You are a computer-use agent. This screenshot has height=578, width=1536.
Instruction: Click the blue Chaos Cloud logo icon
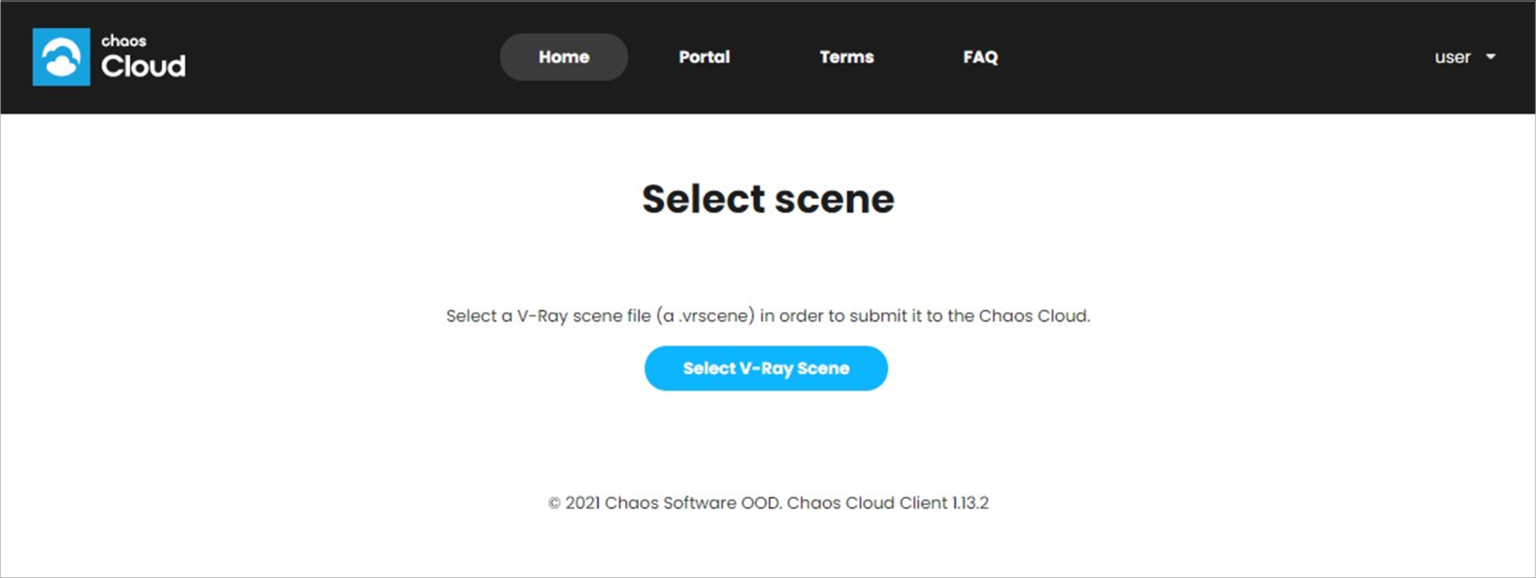click(x=61, y=57)
